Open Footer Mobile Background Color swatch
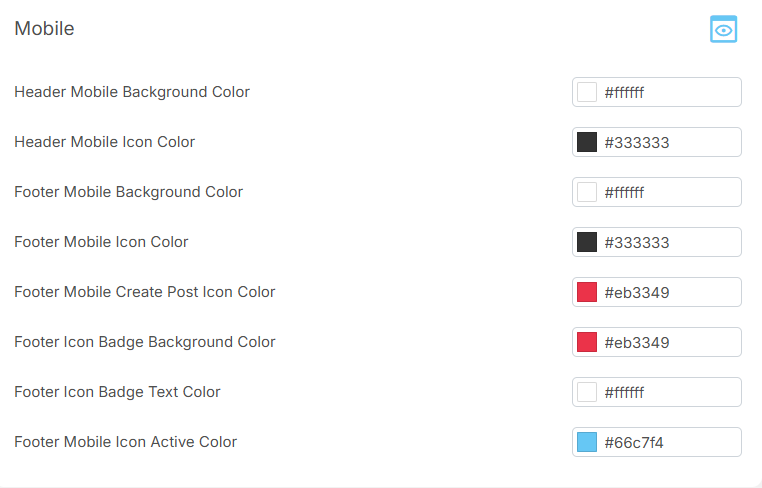This screenshot has height=488, width=762. click(x=587, y=192)
